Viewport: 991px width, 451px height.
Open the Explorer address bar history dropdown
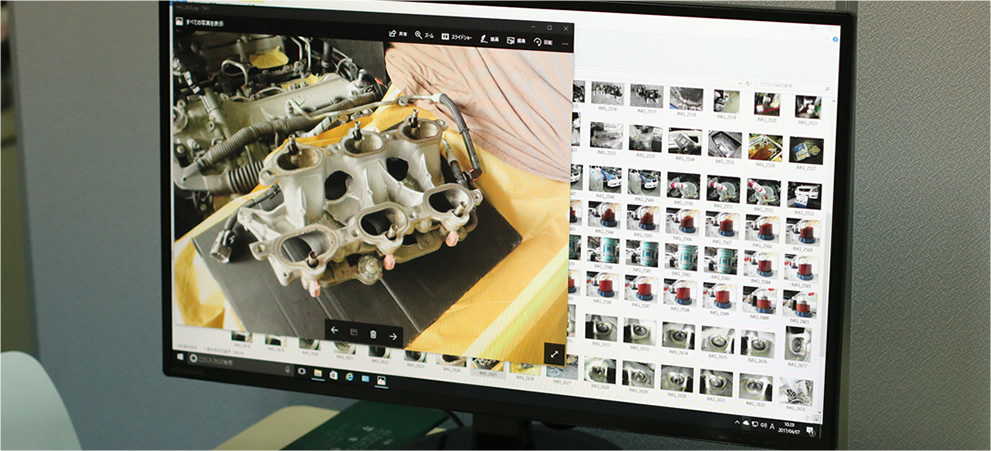click(x=740, y=83)
